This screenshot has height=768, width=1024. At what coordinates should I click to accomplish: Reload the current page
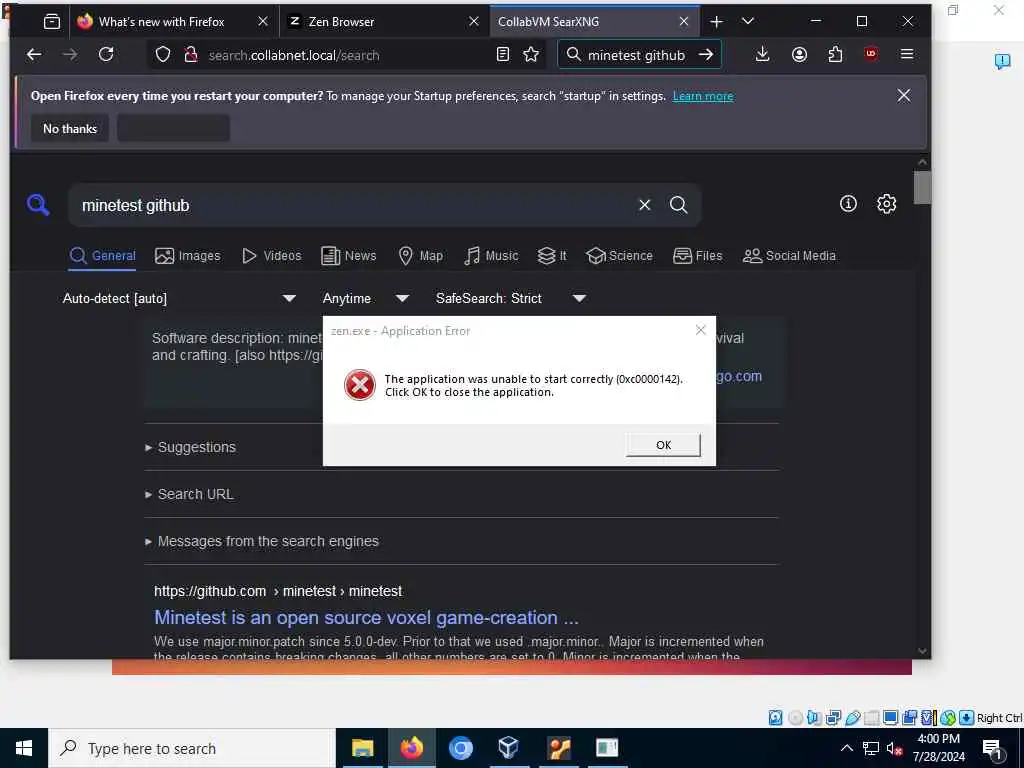point(106,55)
